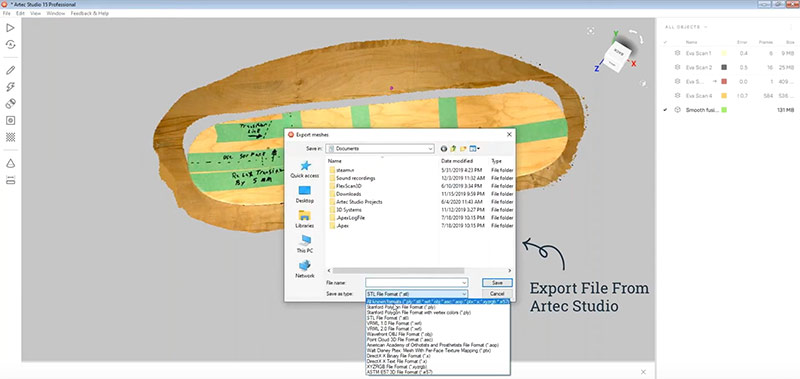This screenshot has width=800, height=379.
Task: Click green color swatch of Smooth fusion
Action: (724, 110)
